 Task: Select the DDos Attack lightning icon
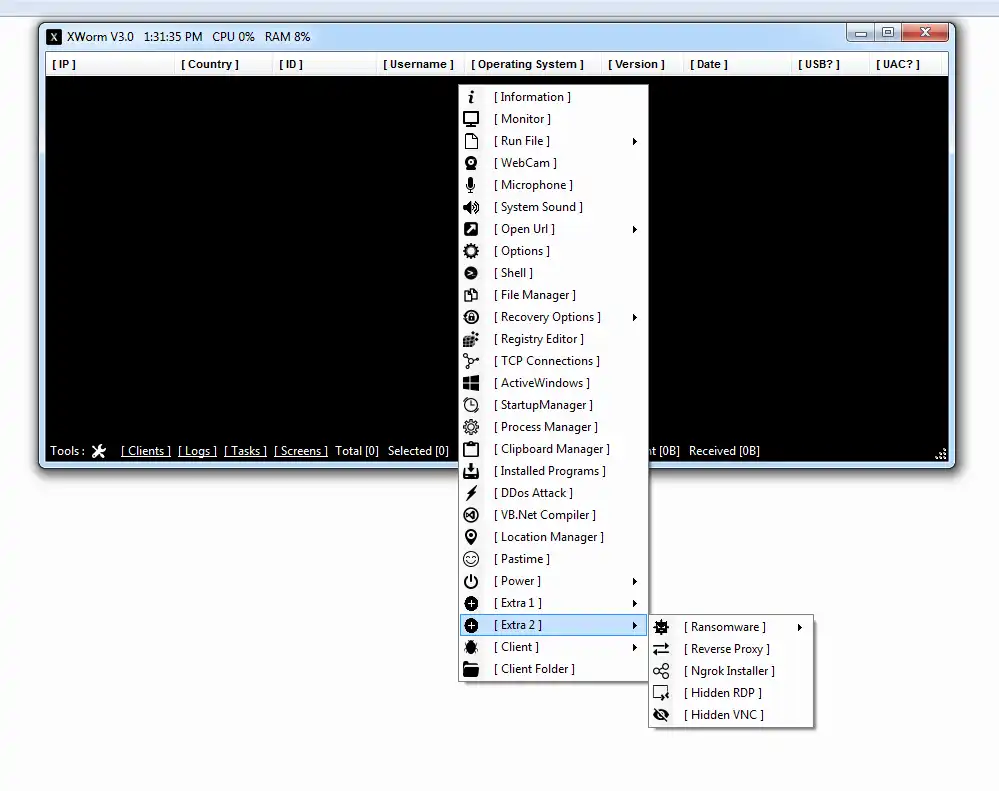pos(471,493)
